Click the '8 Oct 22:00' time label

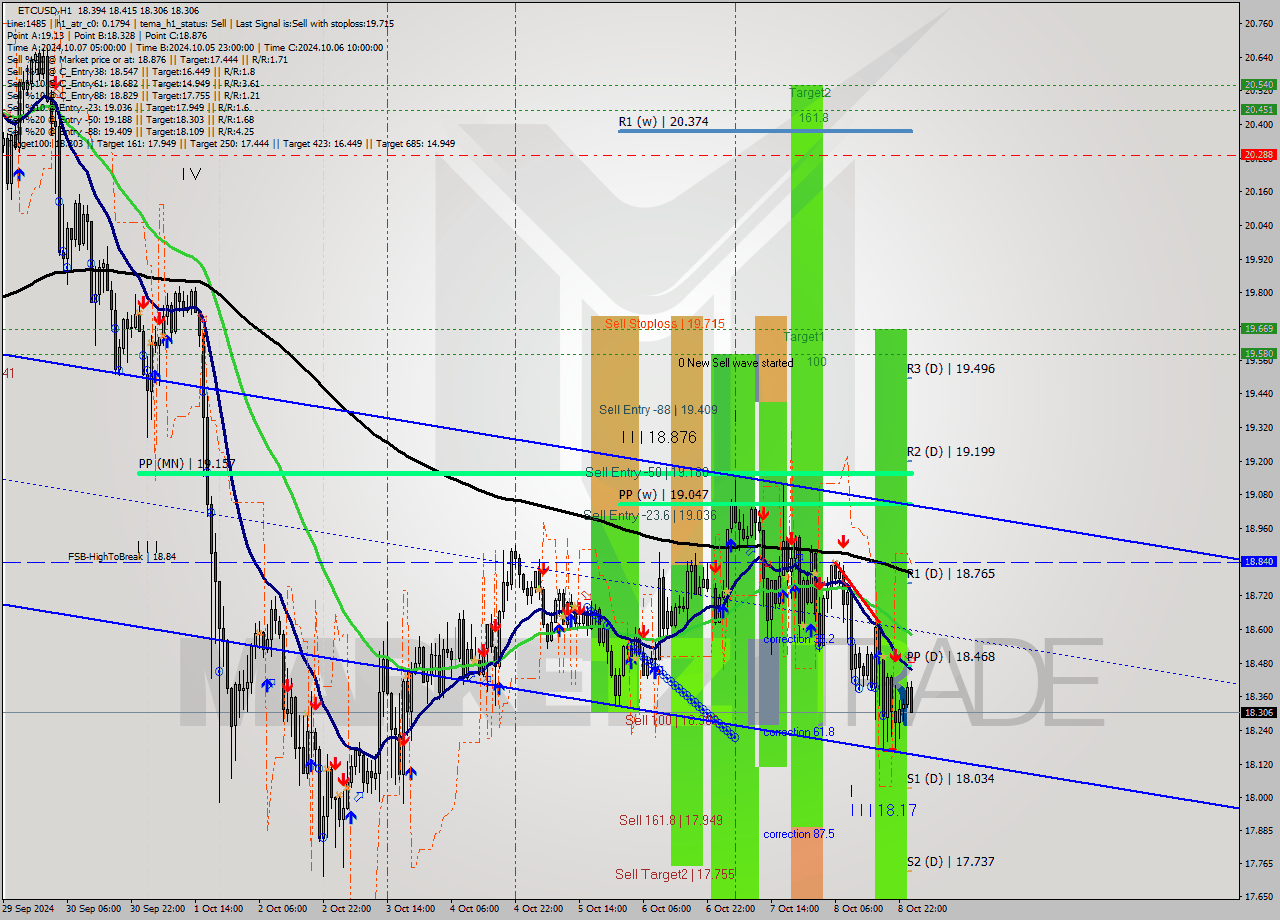tap(922, 909)
